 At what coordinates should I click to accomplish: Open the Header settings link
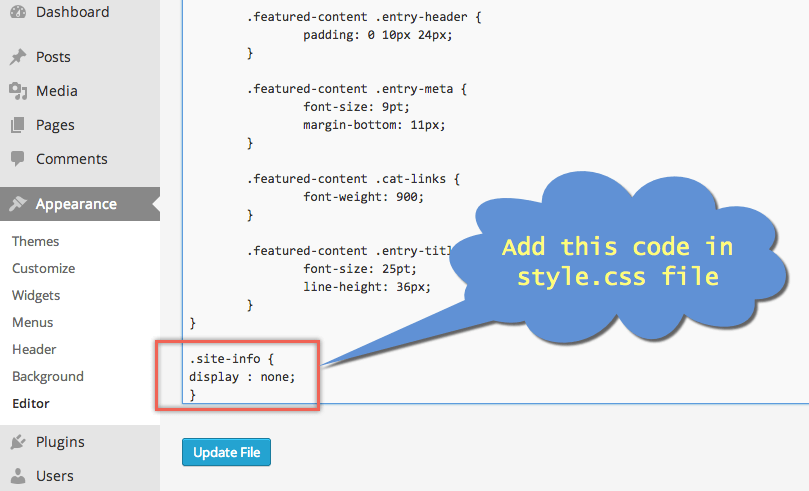pos(34,349)
